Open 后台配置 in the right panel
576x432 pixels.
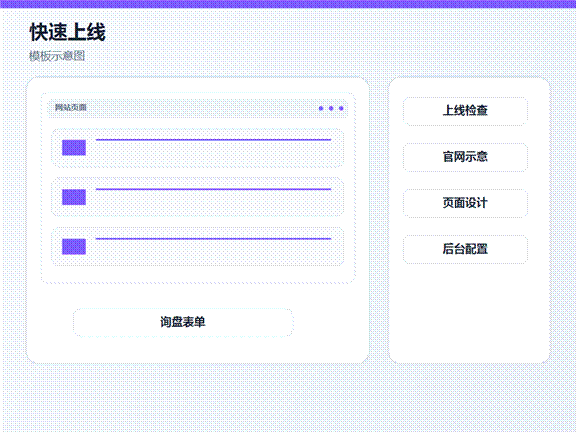click(465, 249)
